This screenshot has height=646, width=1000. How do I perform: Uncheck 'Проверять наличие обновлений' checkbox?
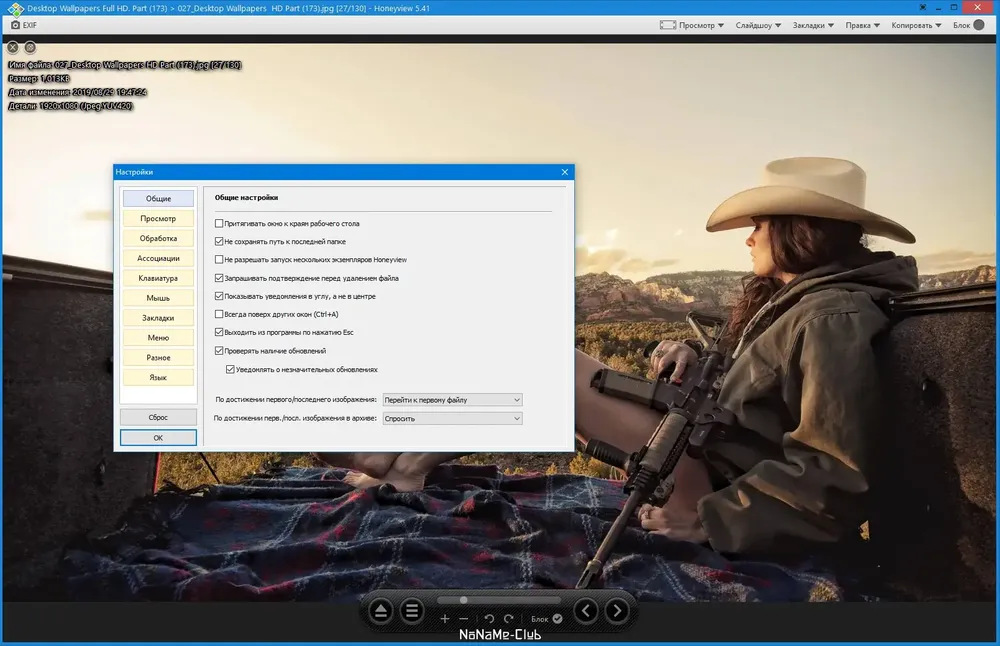click(219, 351)
